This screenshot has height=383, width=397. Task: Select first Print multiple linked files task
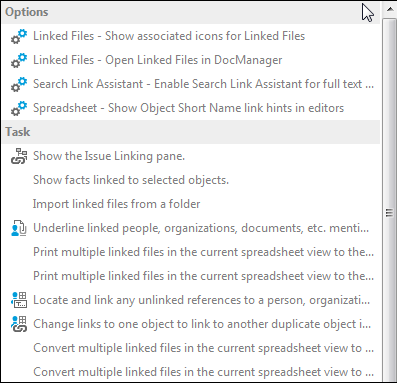191,252
